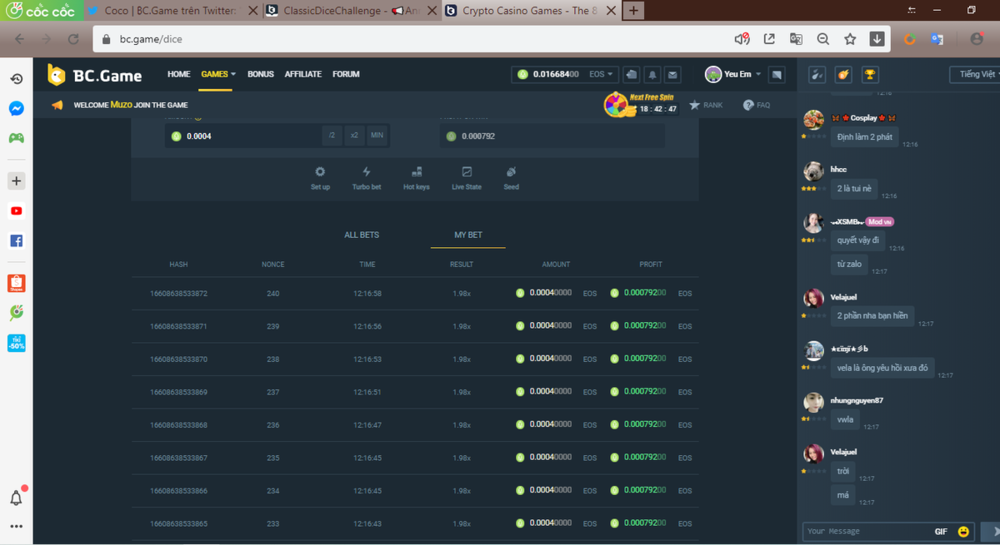Click the x2 double amount button
The image size is (1000, 545).
pyautogui.click(x=354, y=136)
